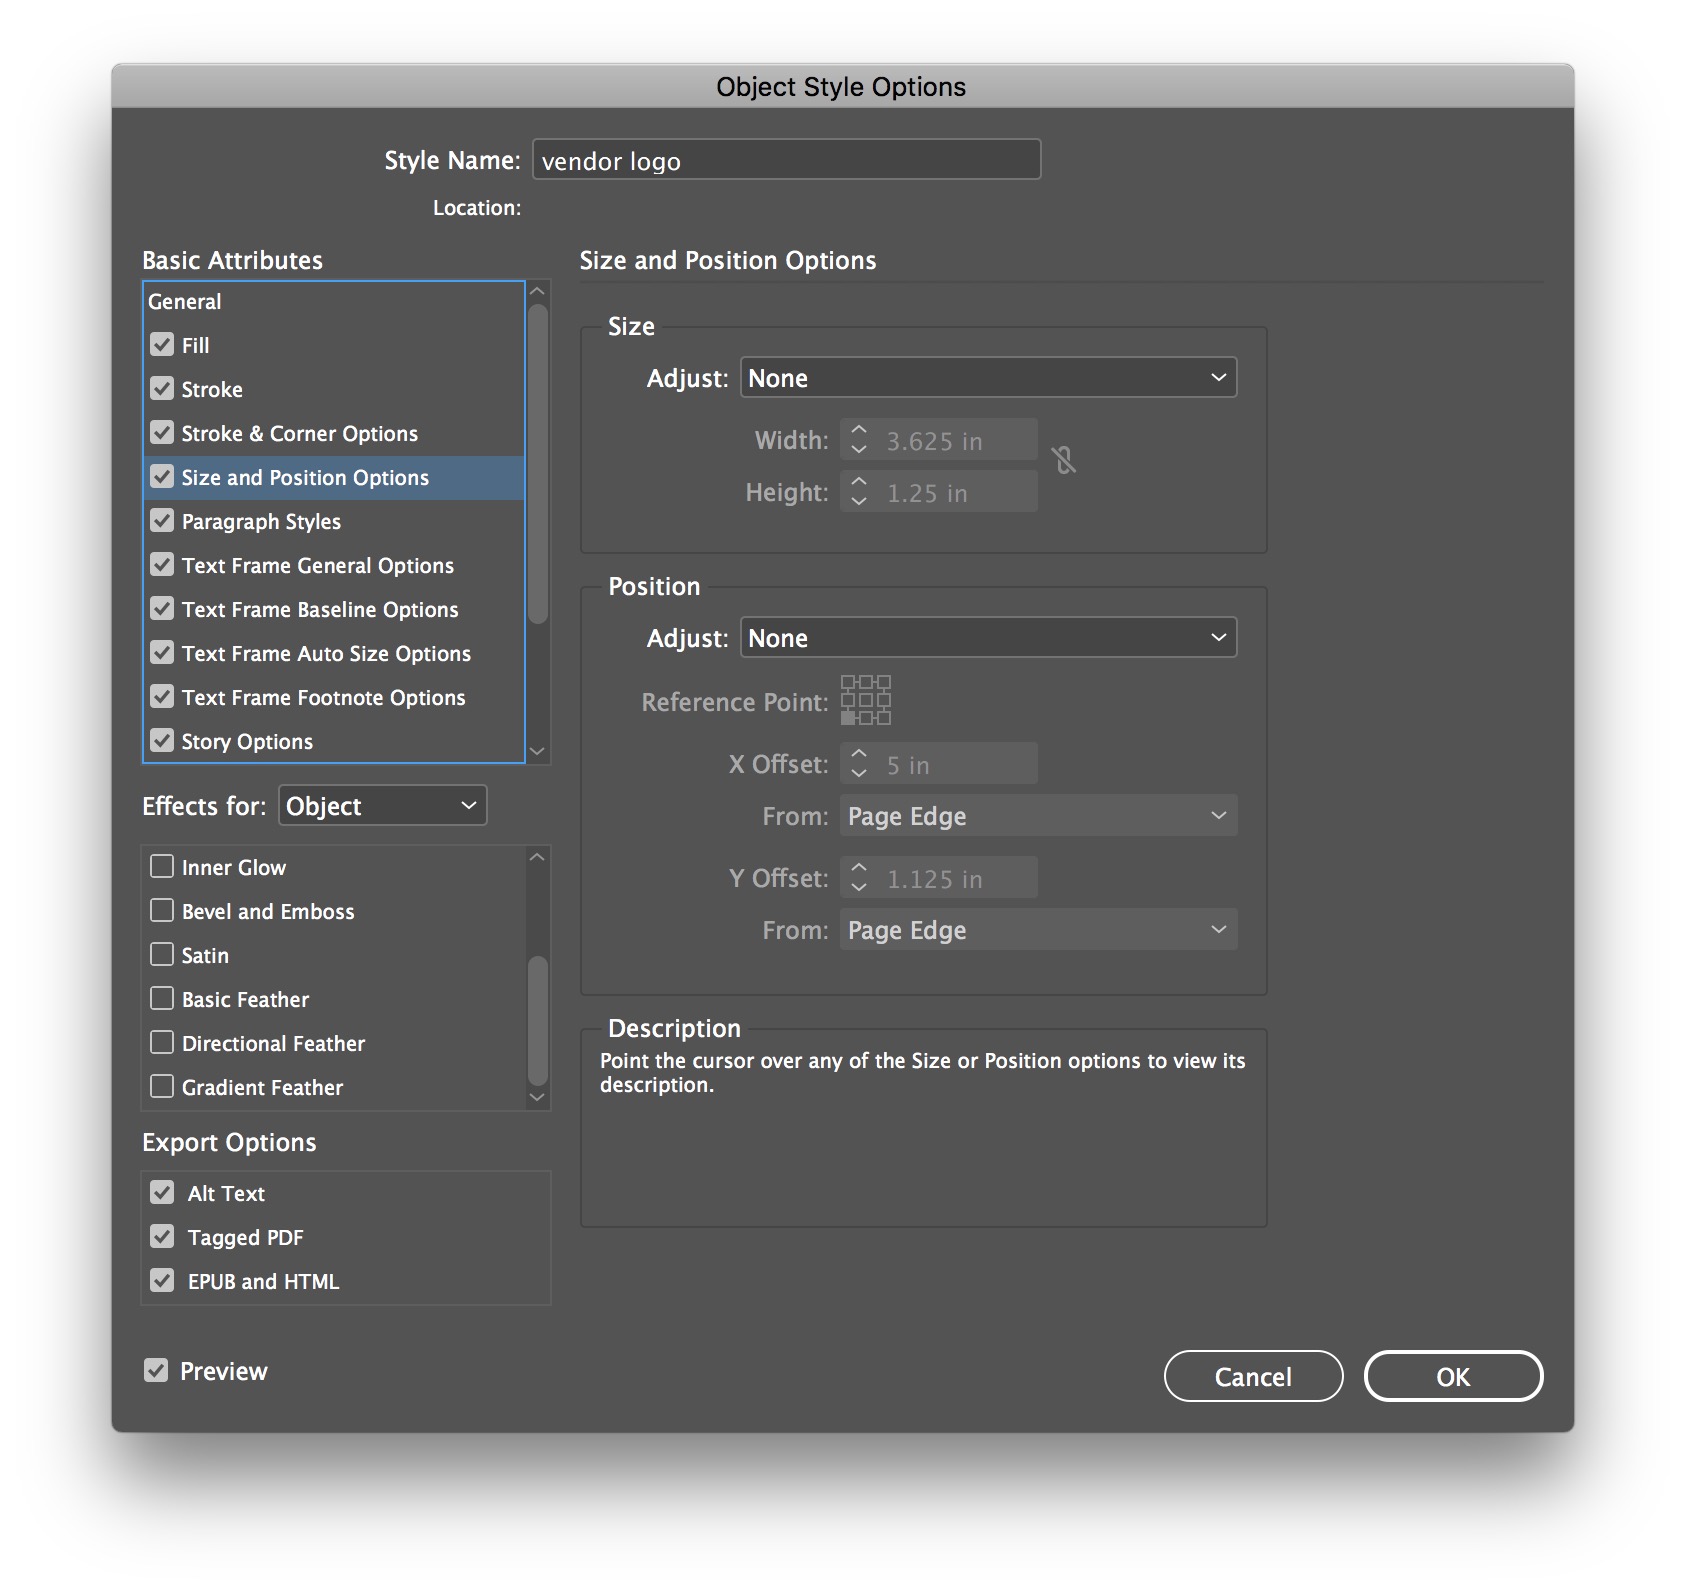Enable the Inner Glow effect
Screen dimensions: 1686x1592
(x=162, y=867)
